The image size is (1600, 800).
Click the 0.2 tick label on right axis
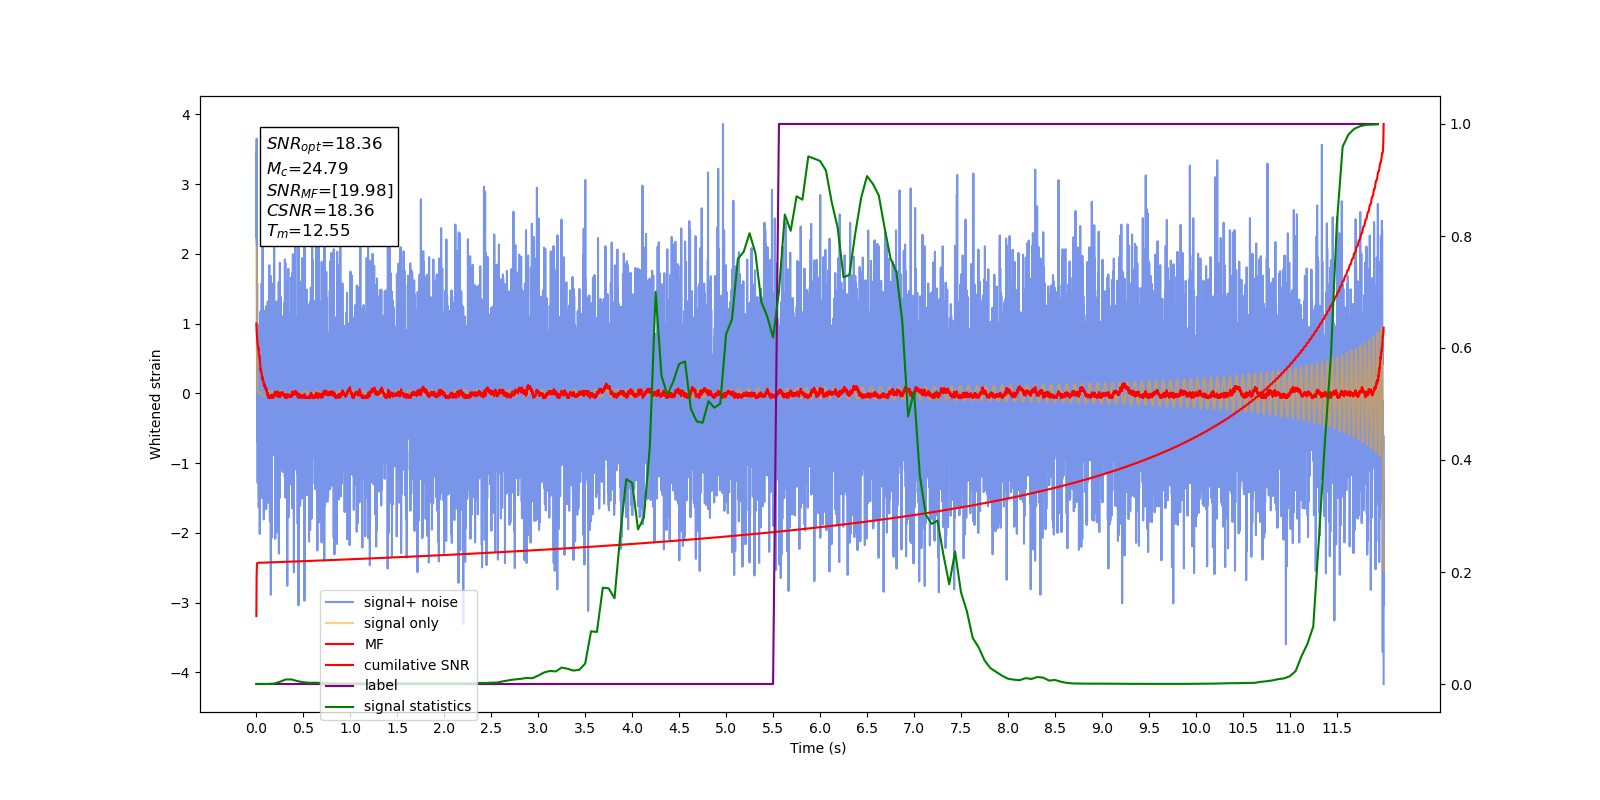(x=1461, y=573)
